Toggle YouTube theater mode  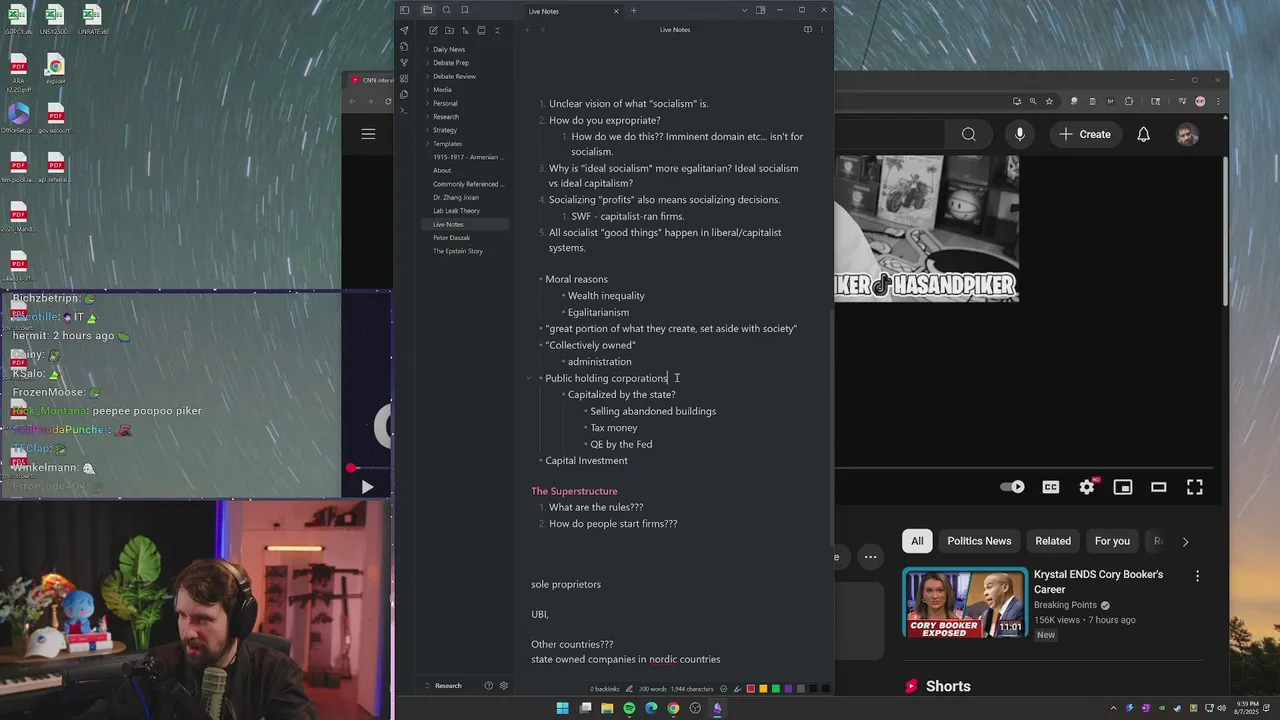point(1159,487)
